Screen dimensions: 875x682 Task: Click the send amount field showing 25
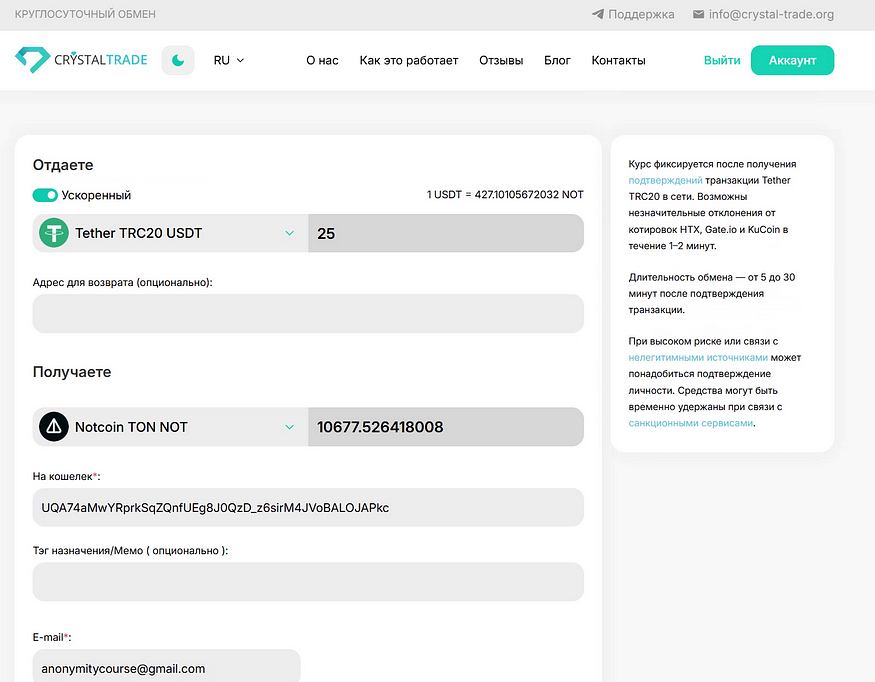[446, 233]
